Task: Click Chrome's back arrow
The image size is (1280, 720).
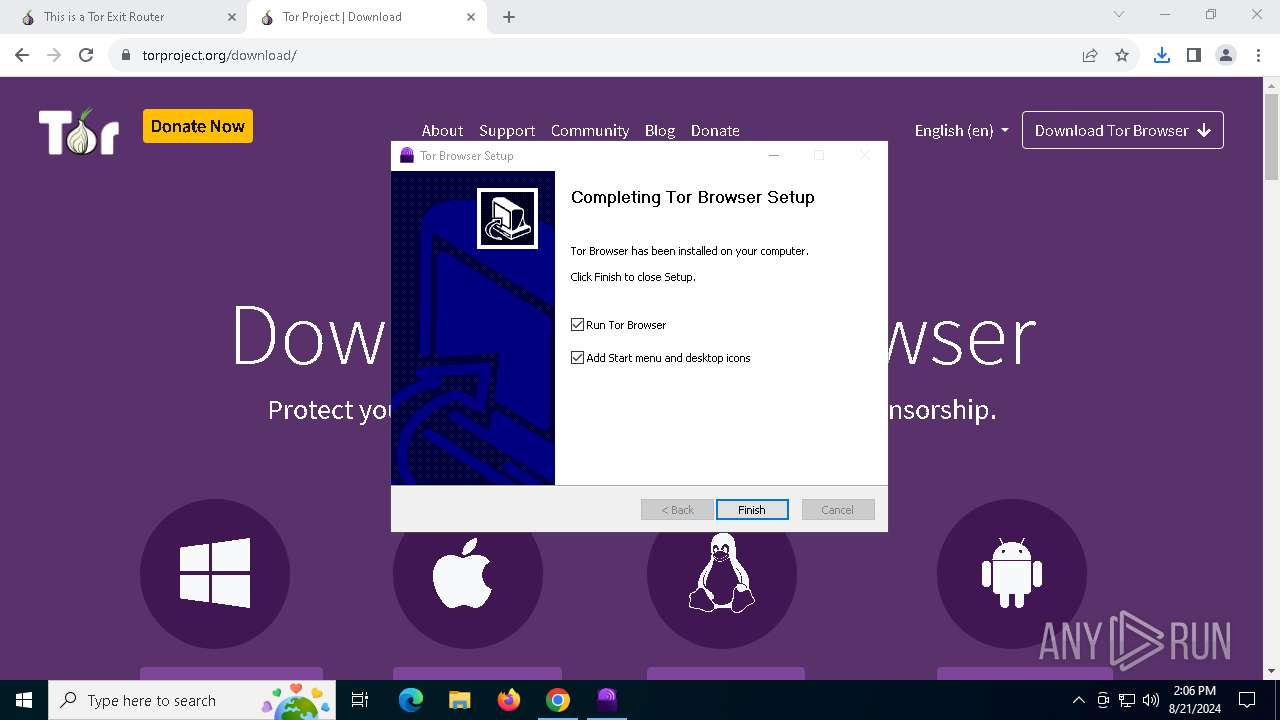Action: pyautogui.click(x=22, y=55)
